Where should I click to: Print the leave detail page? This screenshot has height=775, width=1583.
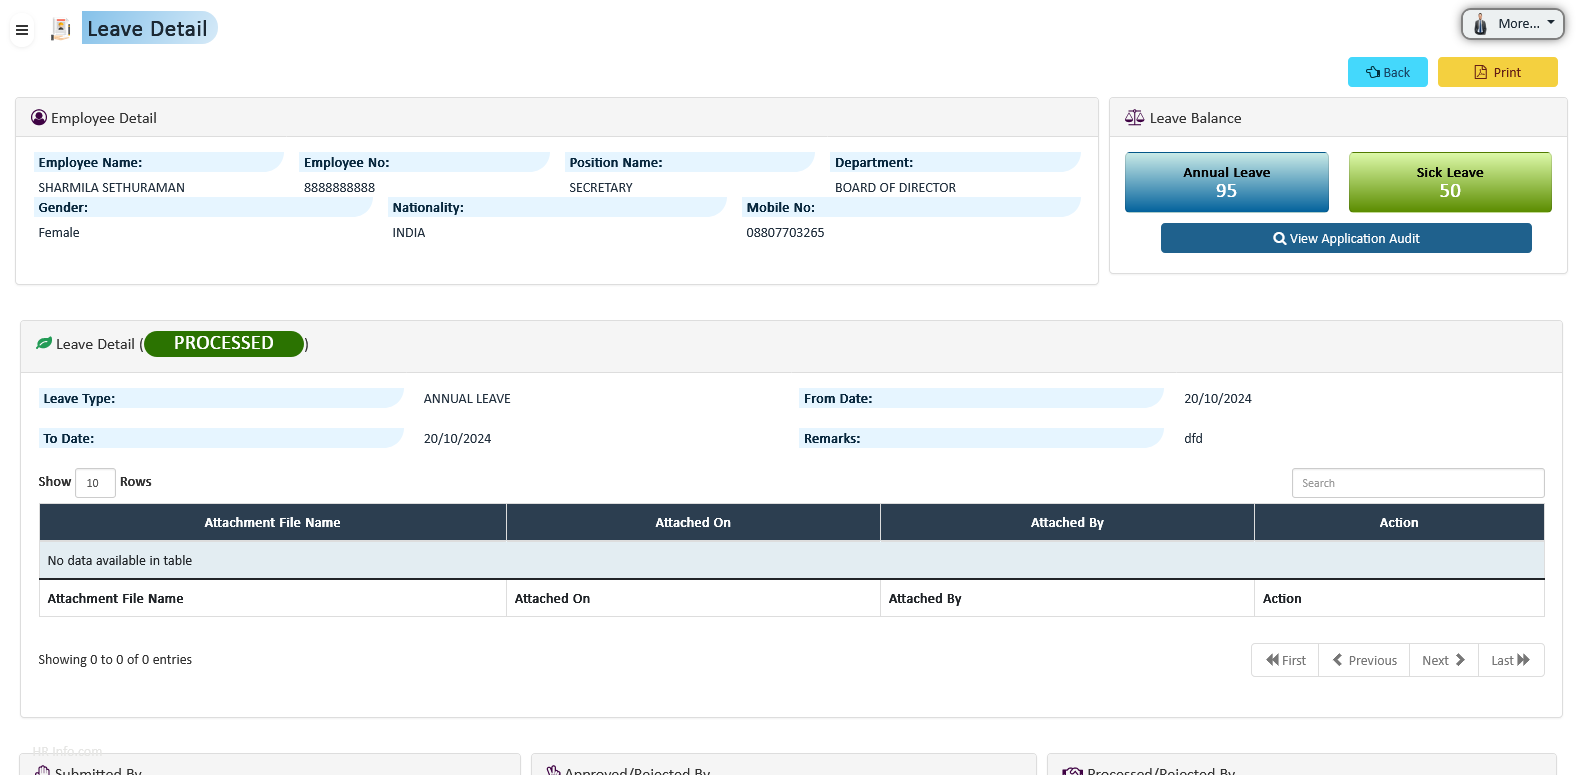[x=1497, y=72]
